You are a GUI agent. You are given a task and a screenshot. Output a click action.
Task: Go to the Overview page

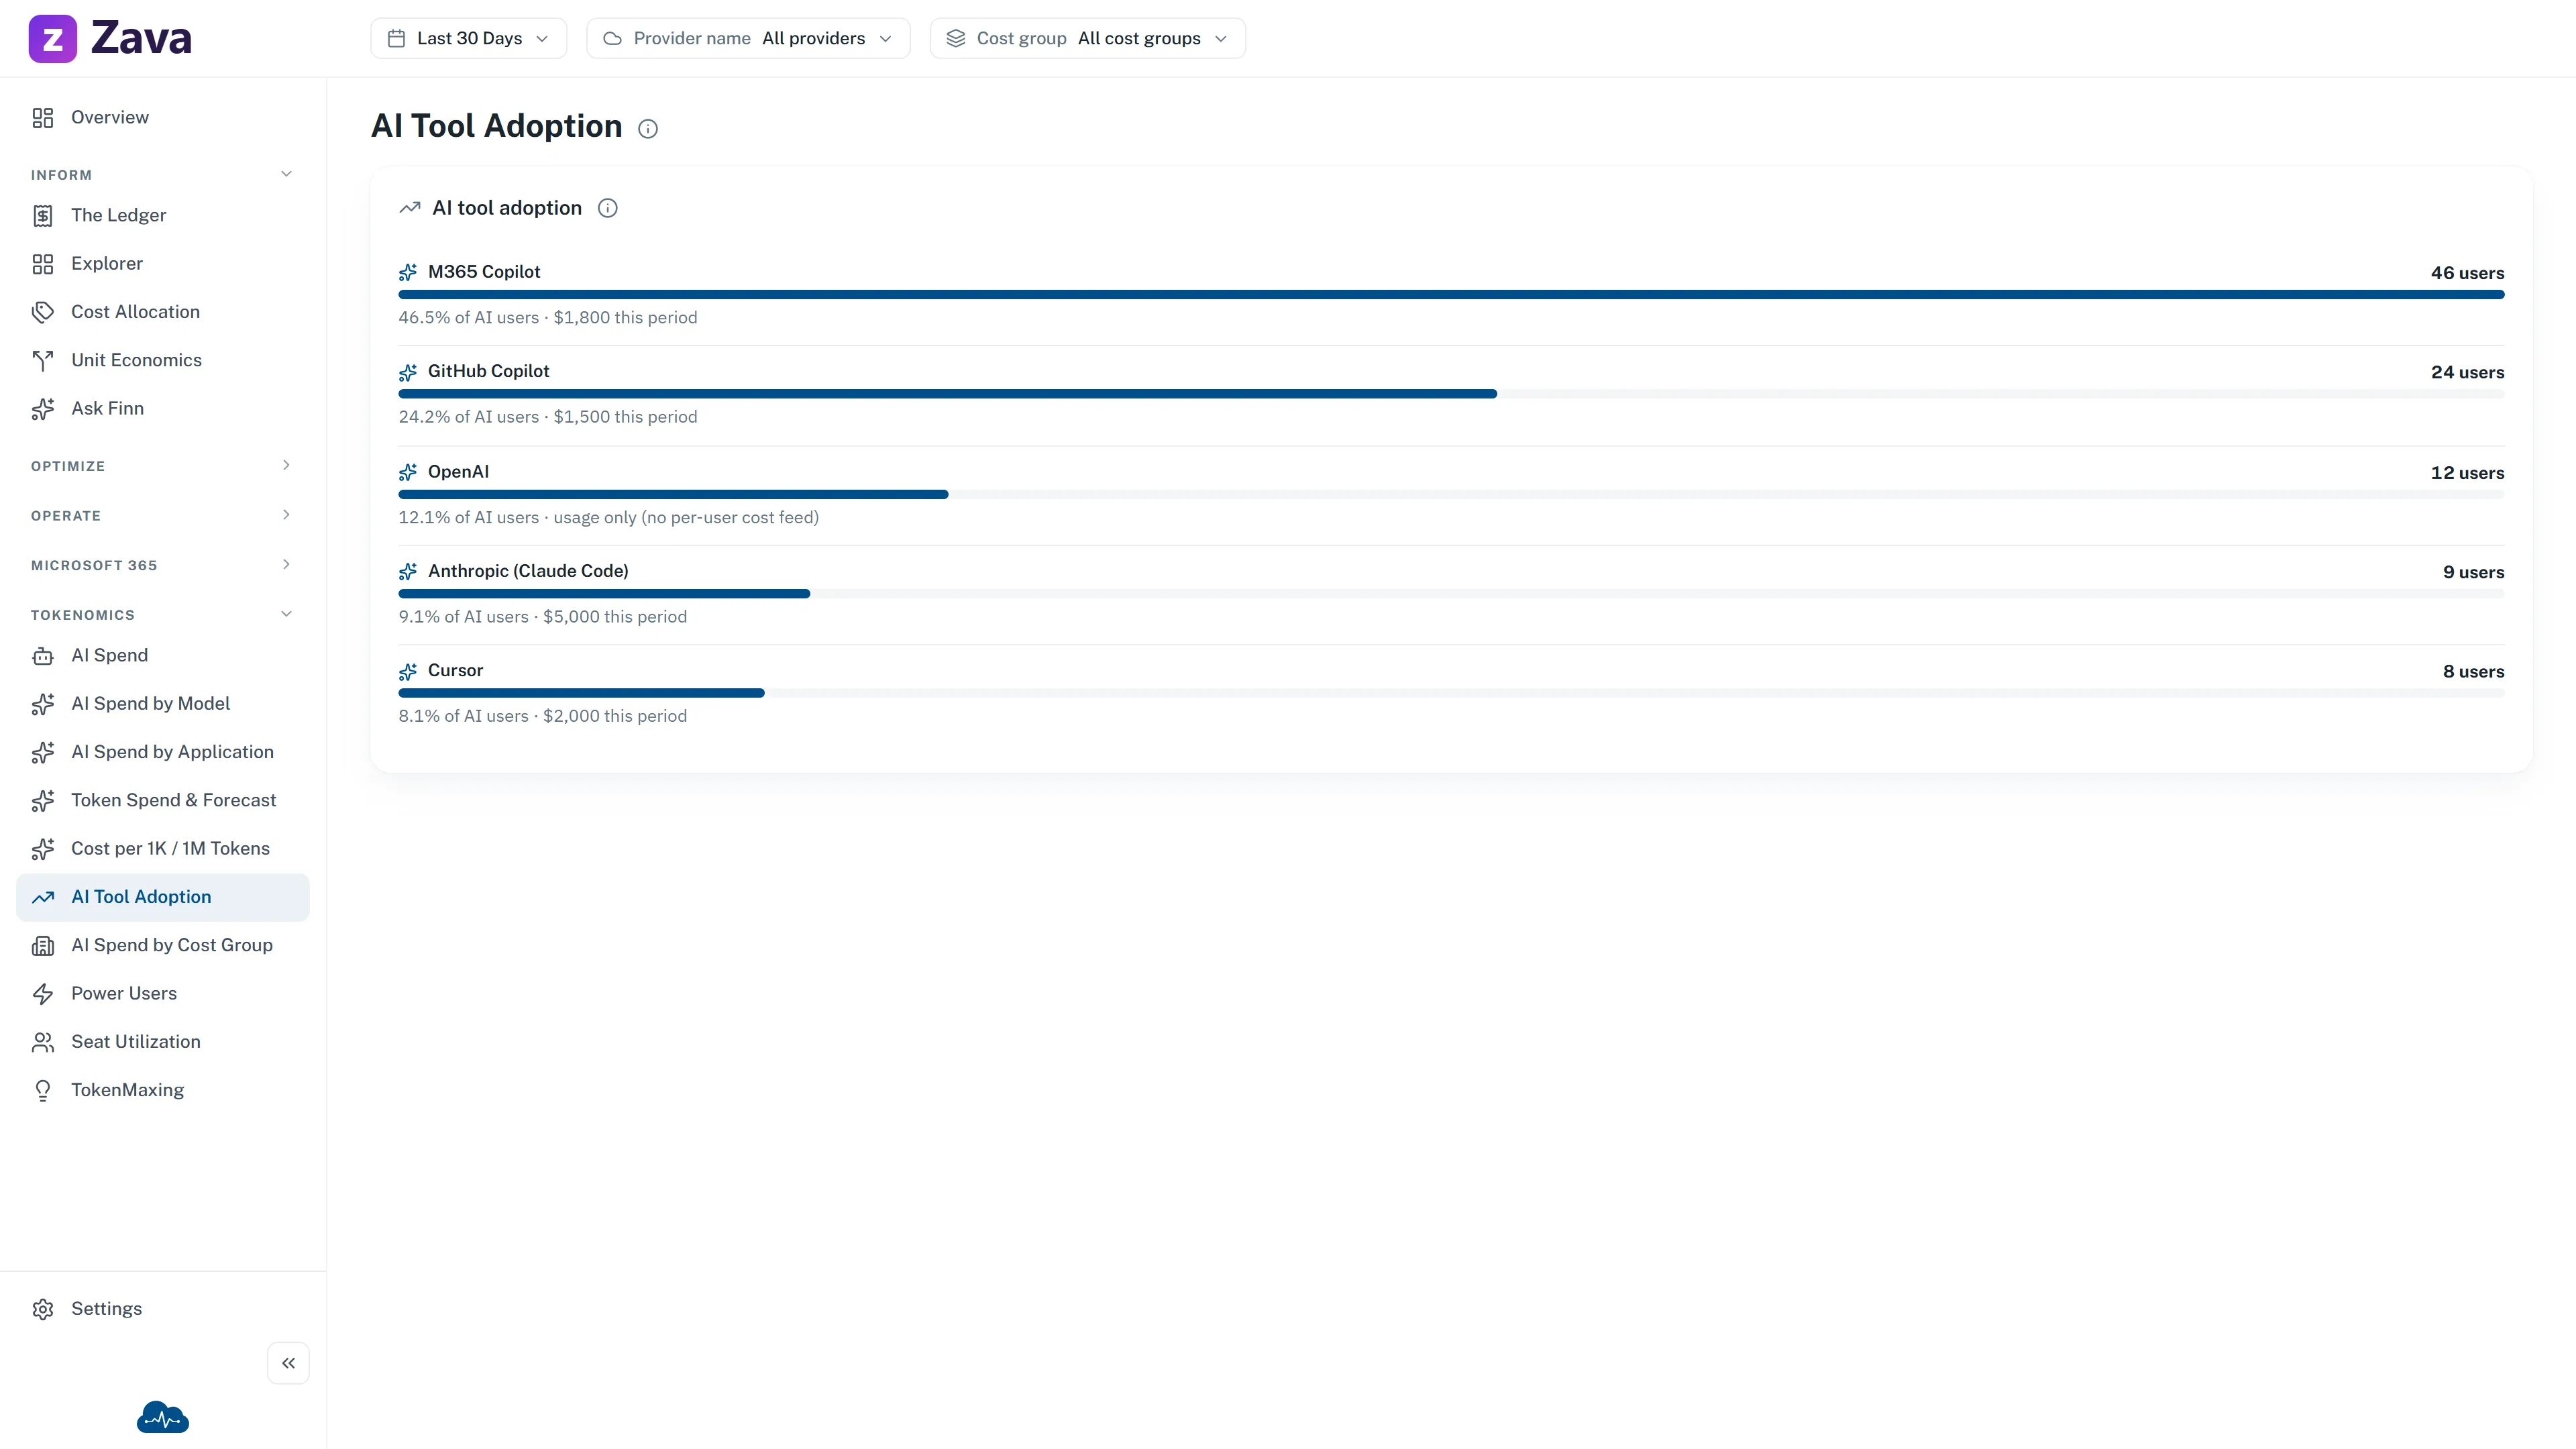point(163,118)
